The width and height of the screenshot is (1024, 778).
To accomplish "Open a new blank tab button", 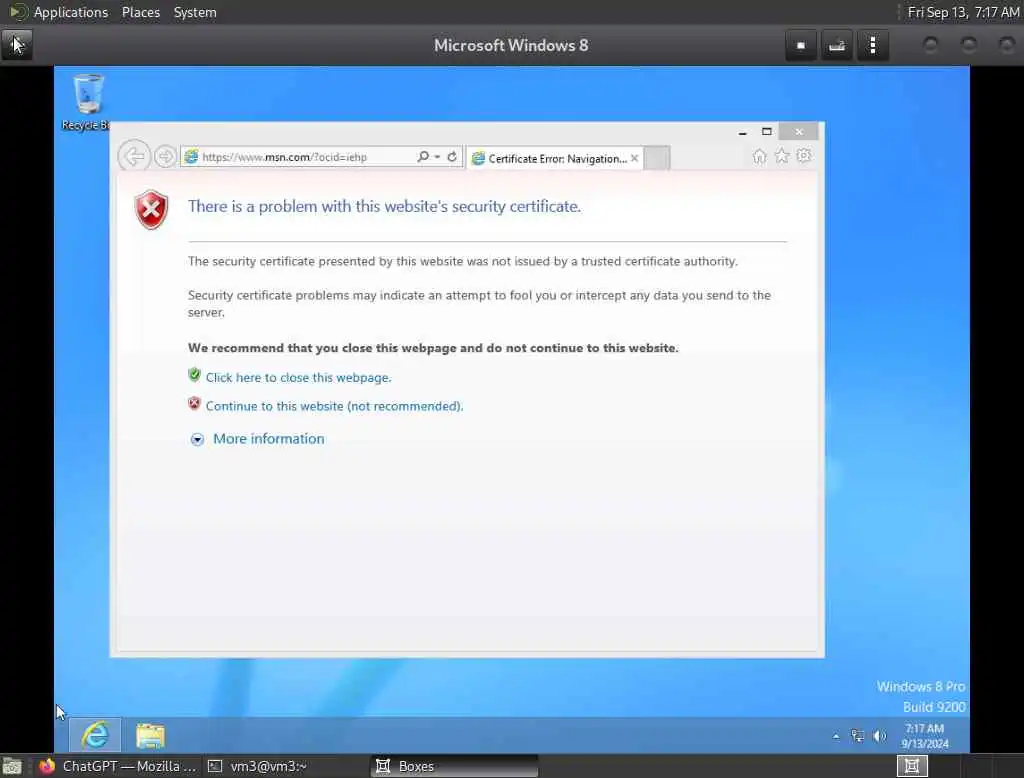I will (657, 158).
